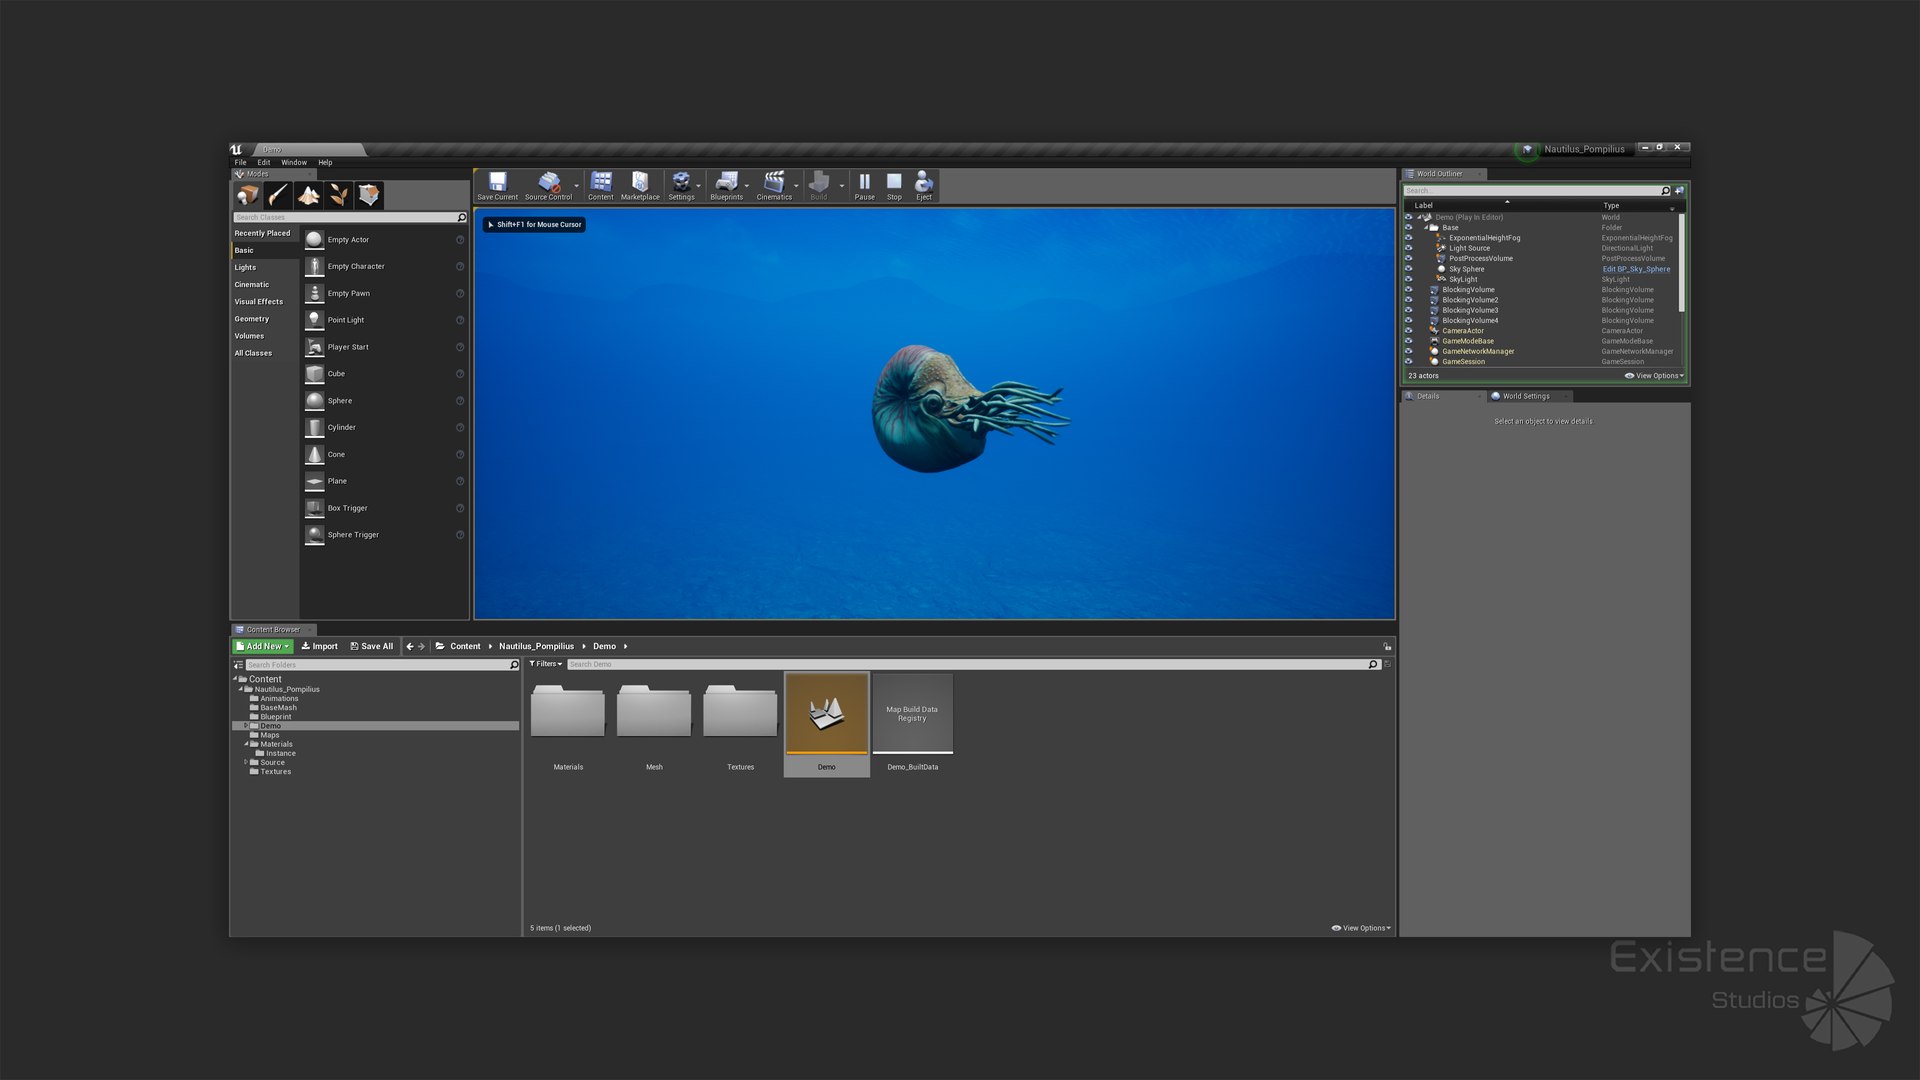The width and height of the screenshot is (1920, 1080).
Task: Open the Filters dropdown
Action: coord(546,664)
